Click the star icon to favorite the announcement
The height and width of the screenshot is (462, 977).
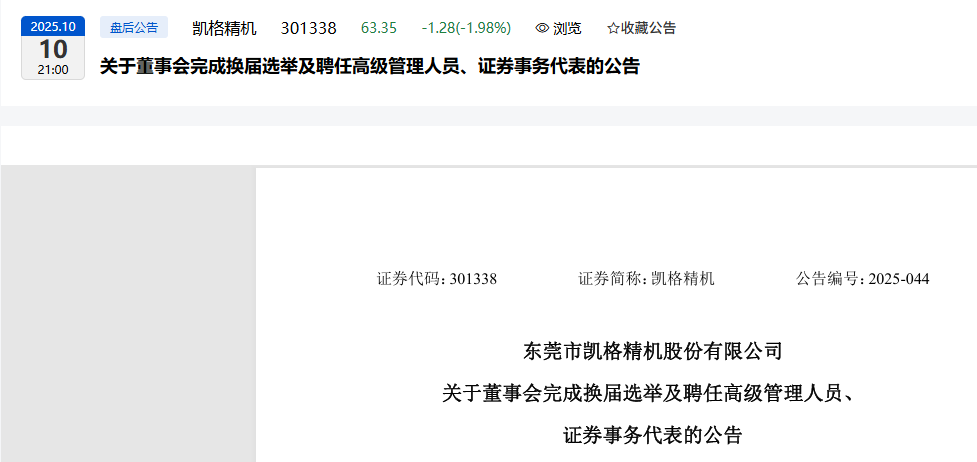(613, 28)
